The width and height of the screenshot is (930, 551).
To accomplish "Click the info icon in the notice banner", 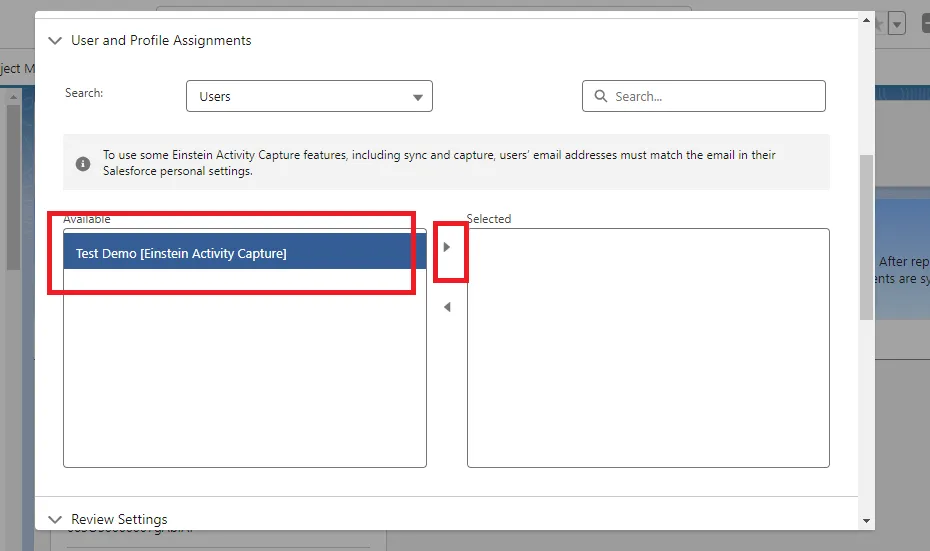I will pos(83,163).
